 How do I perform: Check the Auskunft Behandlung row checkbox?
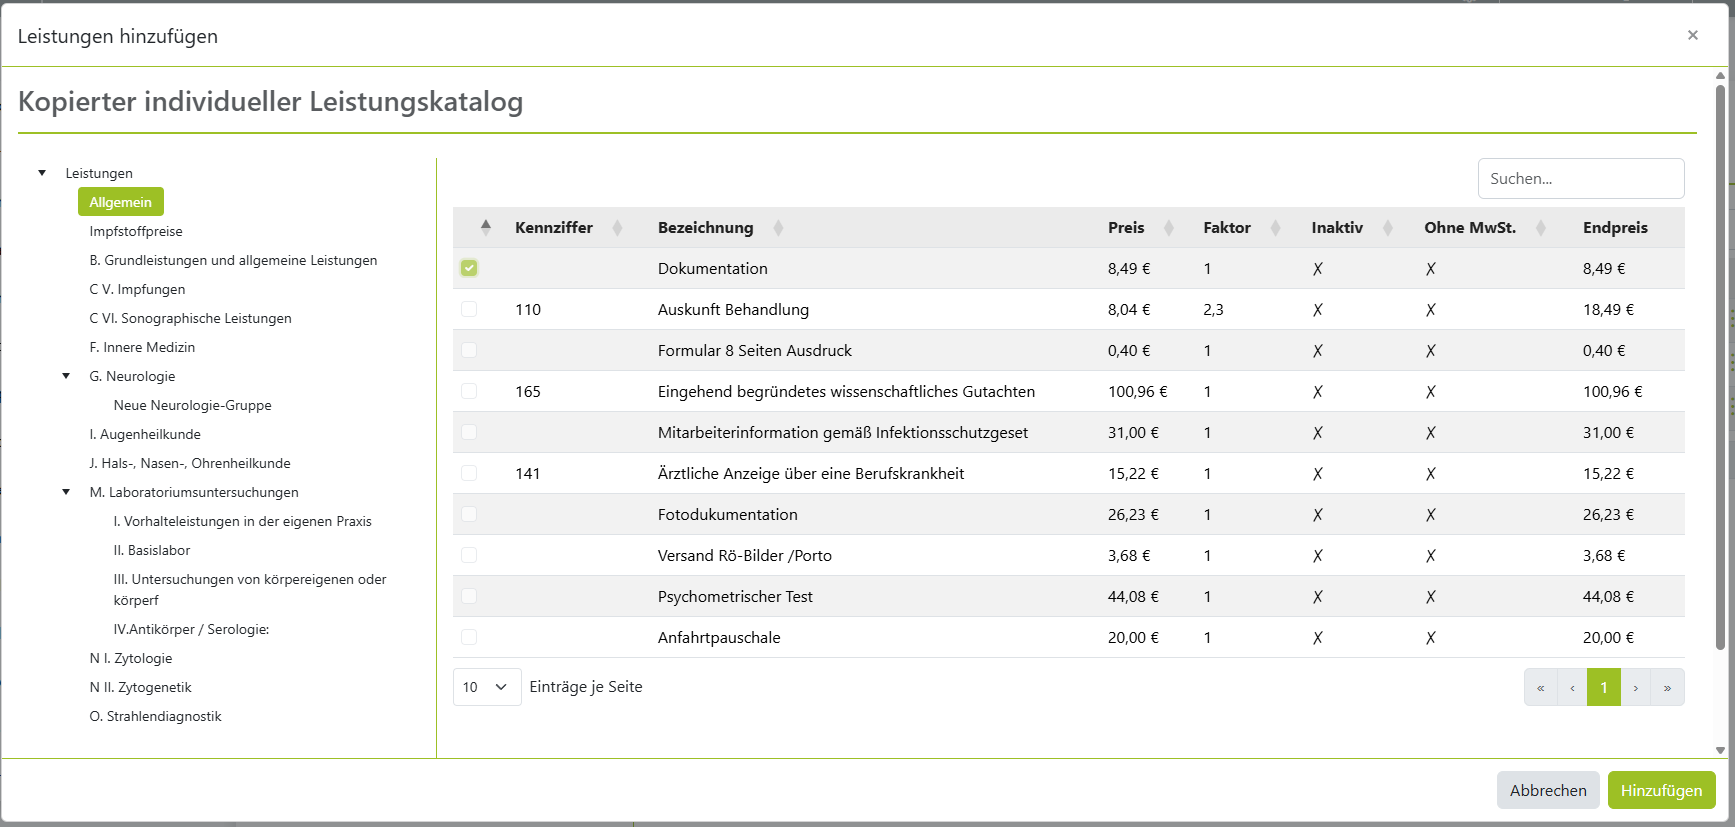pyautogui.click(x=469, y=309)
